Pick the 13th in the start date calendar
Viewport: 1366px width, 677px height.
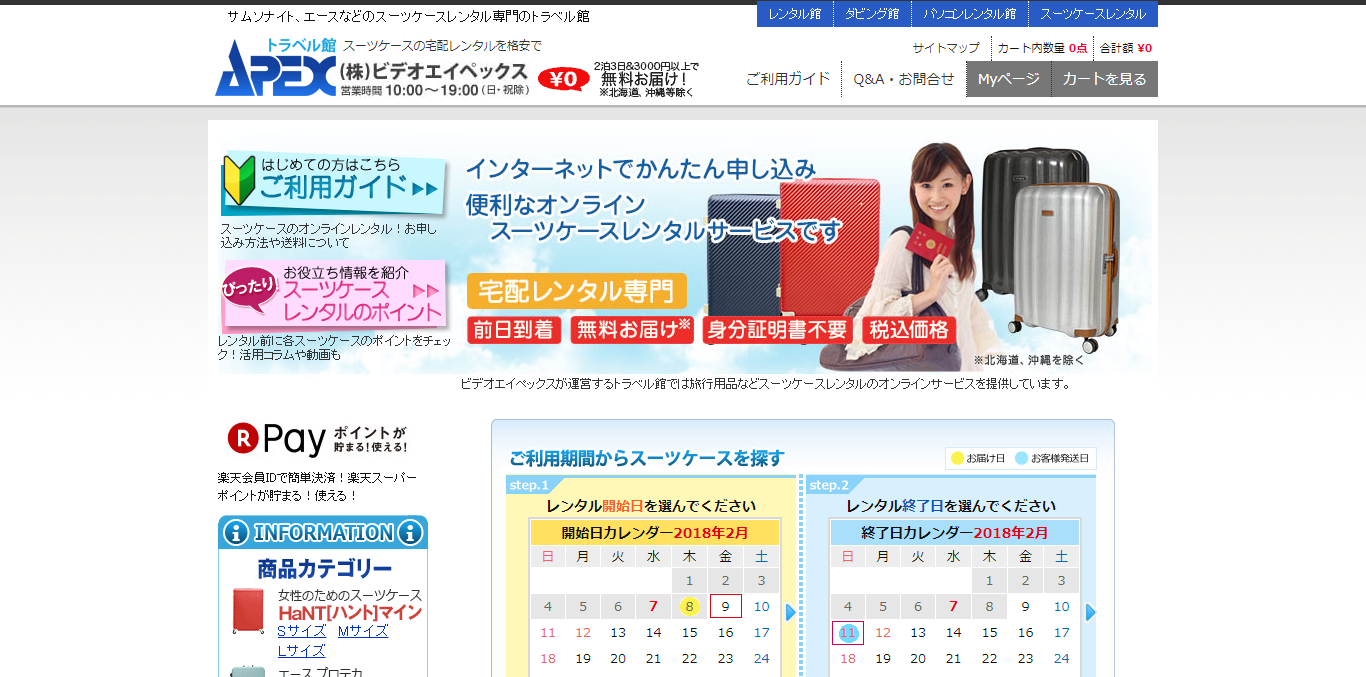pyautogui.click(x=618, y=632)
